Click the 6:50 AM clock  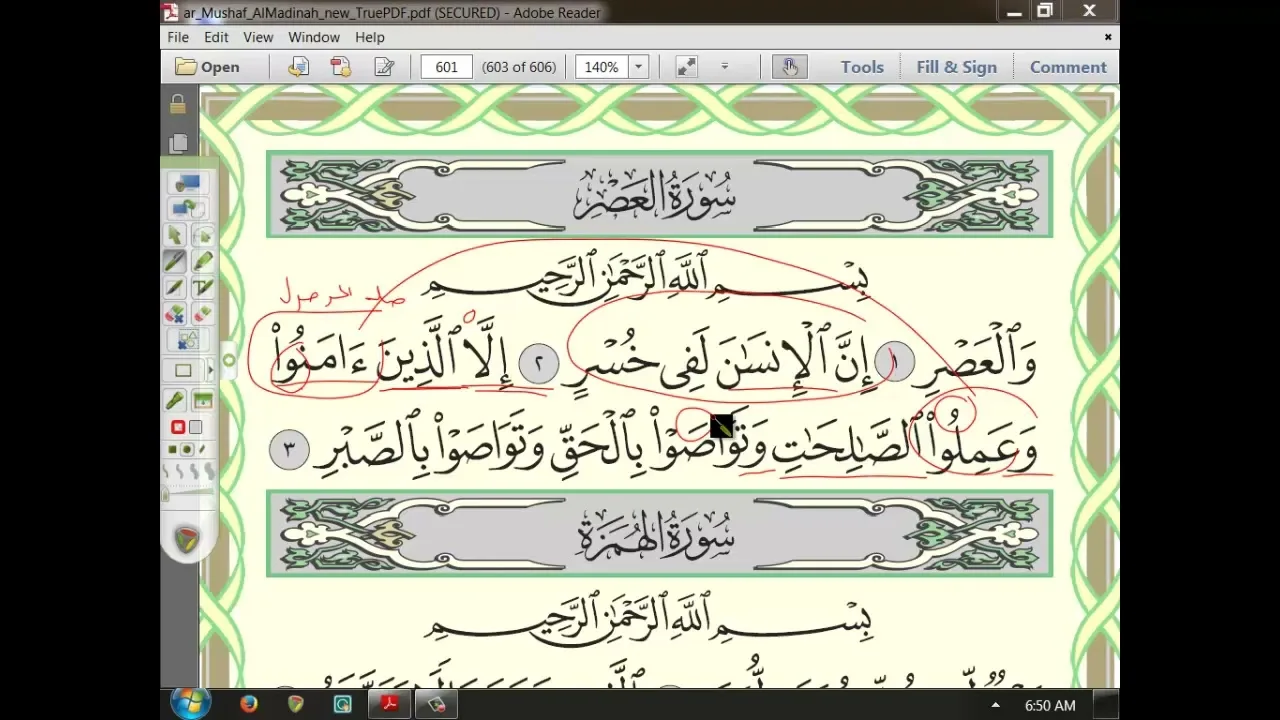click(1050, 705)
